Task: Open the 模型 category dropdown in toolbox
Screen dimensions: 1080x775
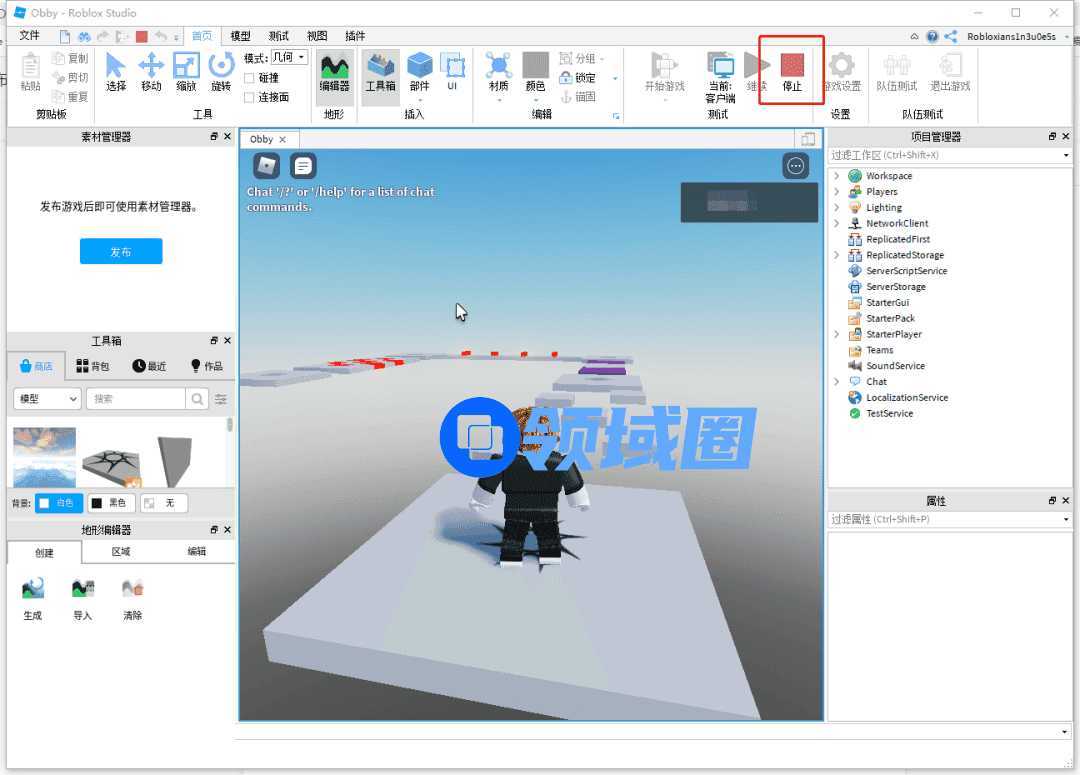Action: 47,399
